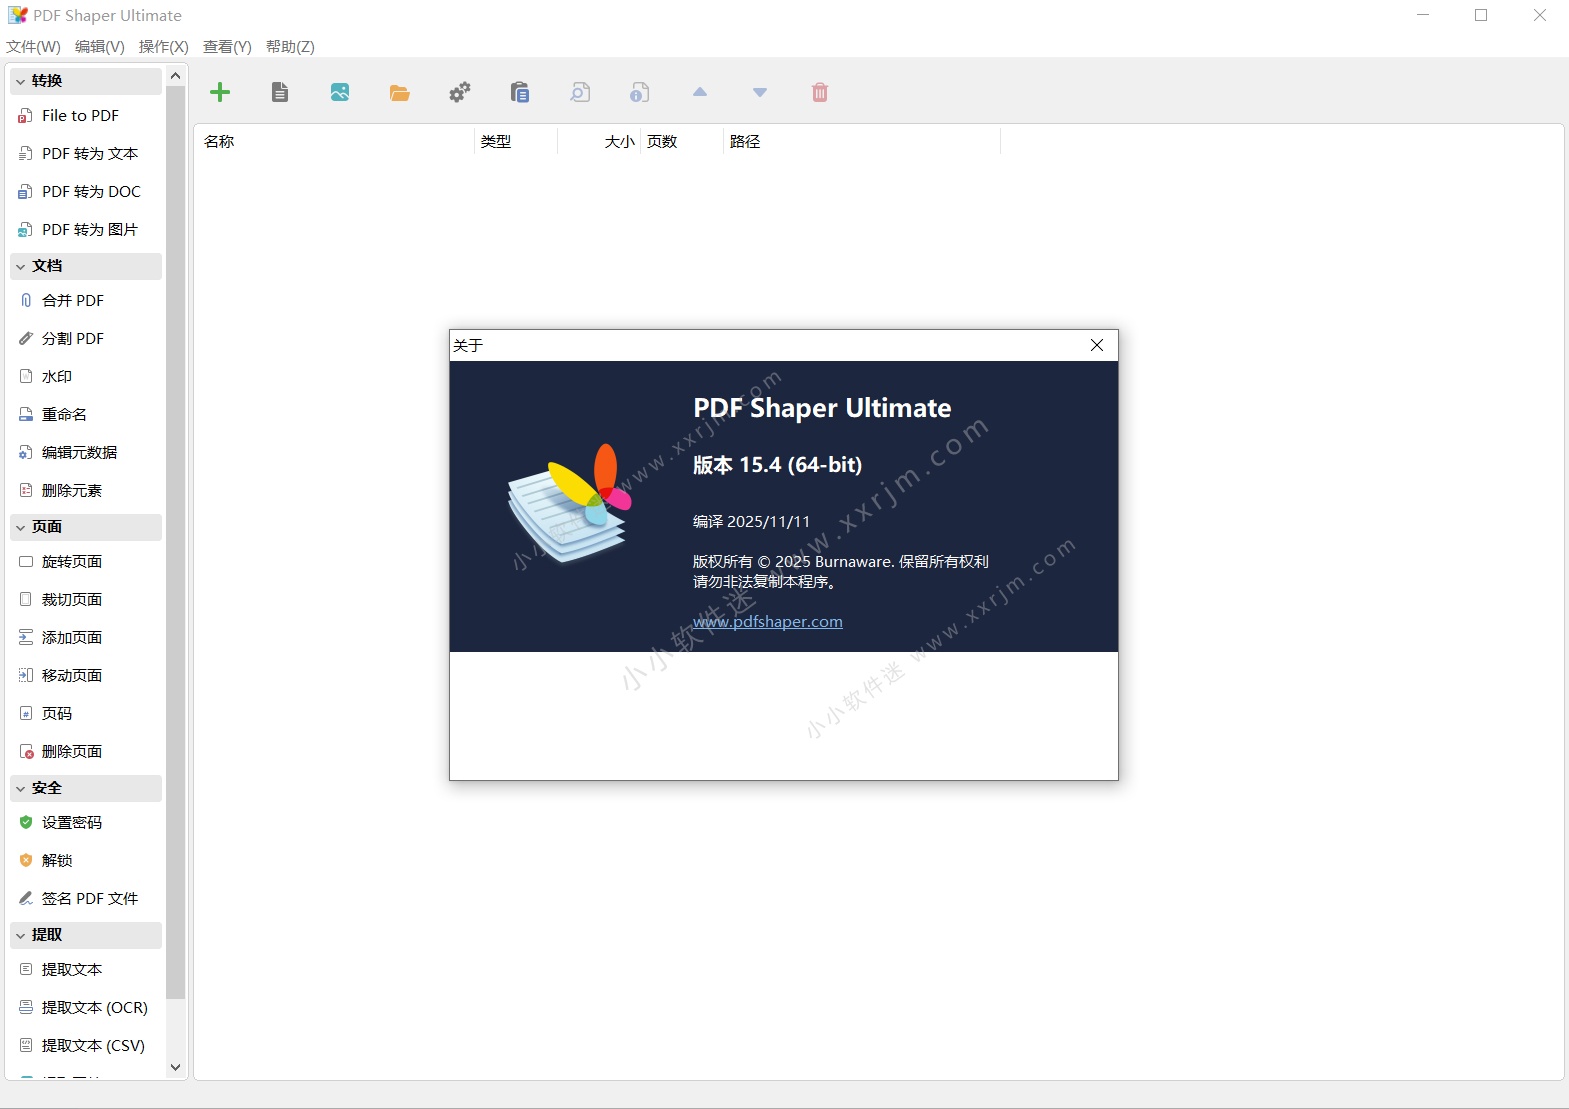Open the 操作(X) menu

[x=164, y=47]
